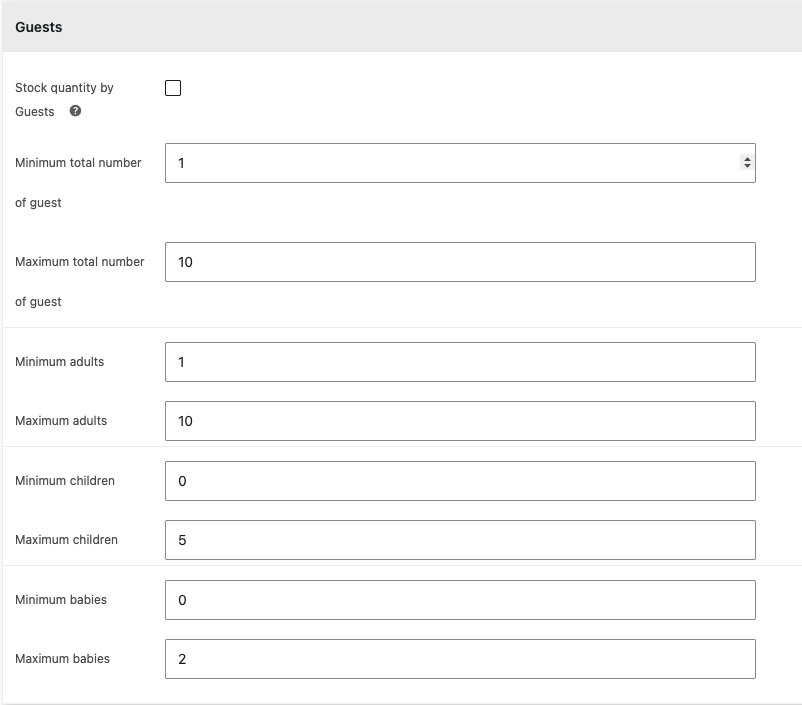The height and width of the screenshot is (705, 802).
Task: Click the 'Stock quantity by' label text
Action: (x=64, y=88)
